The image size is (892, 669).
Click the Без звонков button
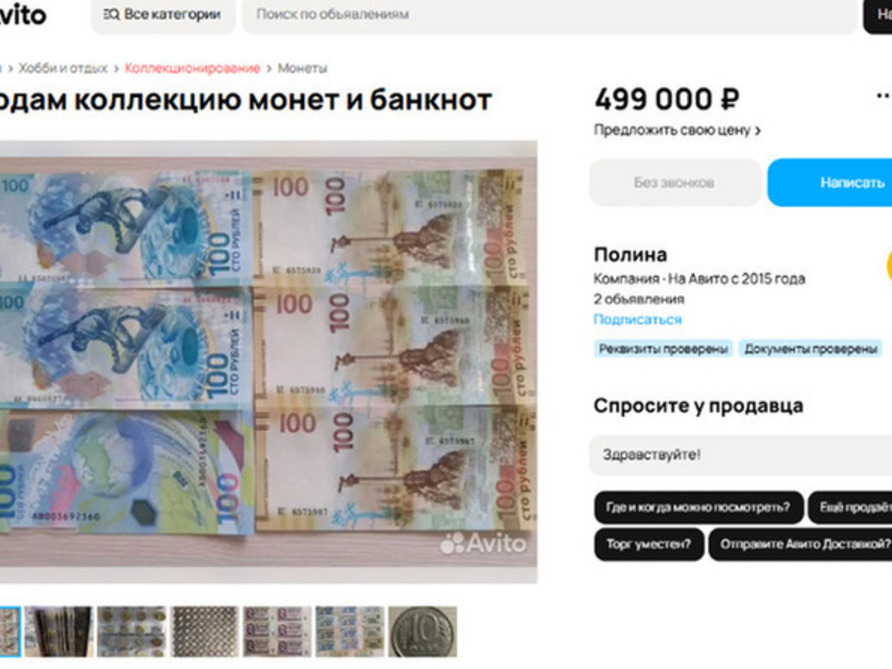[675, 183]
